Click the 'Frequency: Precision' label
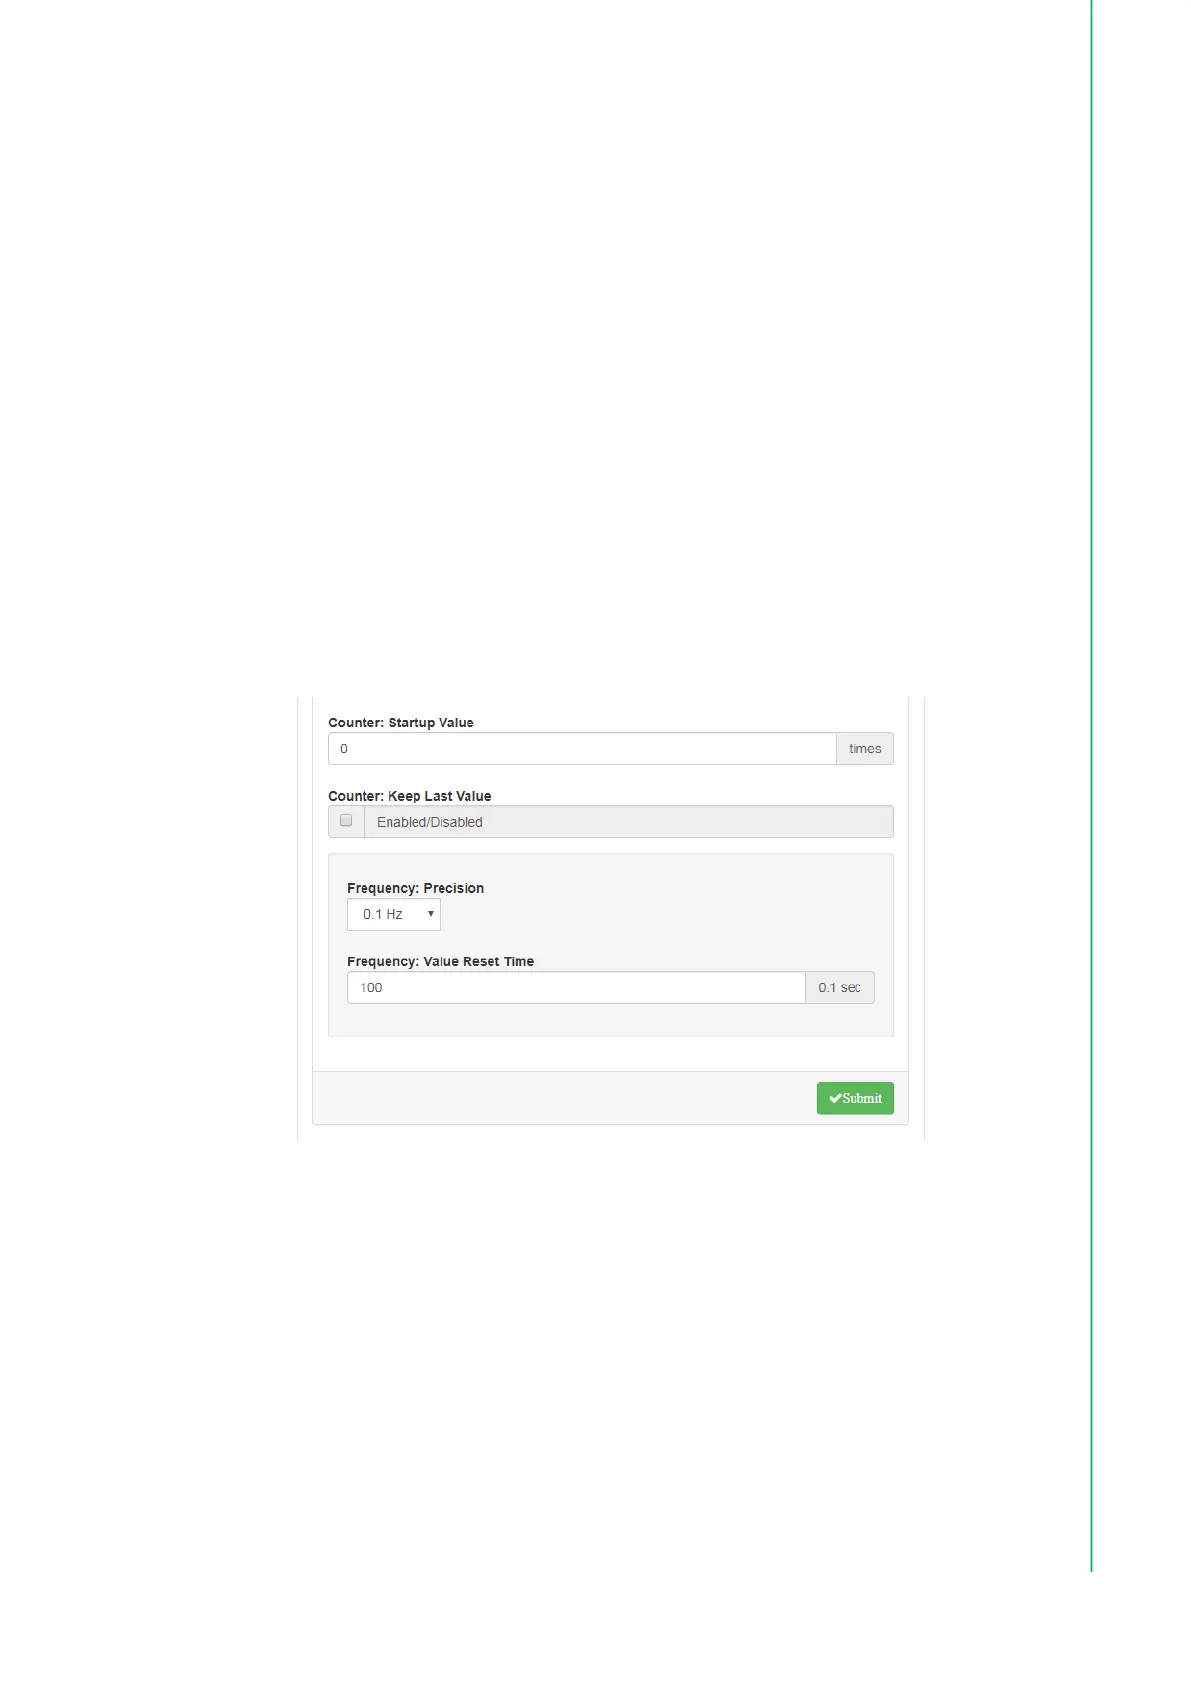Screen dimensions: 1191x1684 [415, 888]
